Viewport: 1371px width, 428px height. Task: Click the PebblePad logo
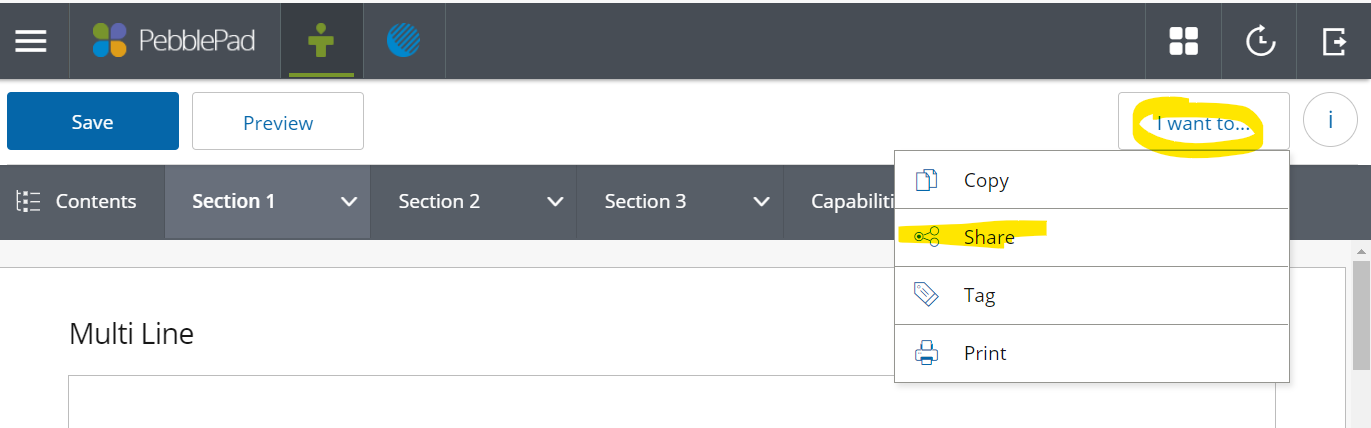pyautogui.click(x=174, y=41)
